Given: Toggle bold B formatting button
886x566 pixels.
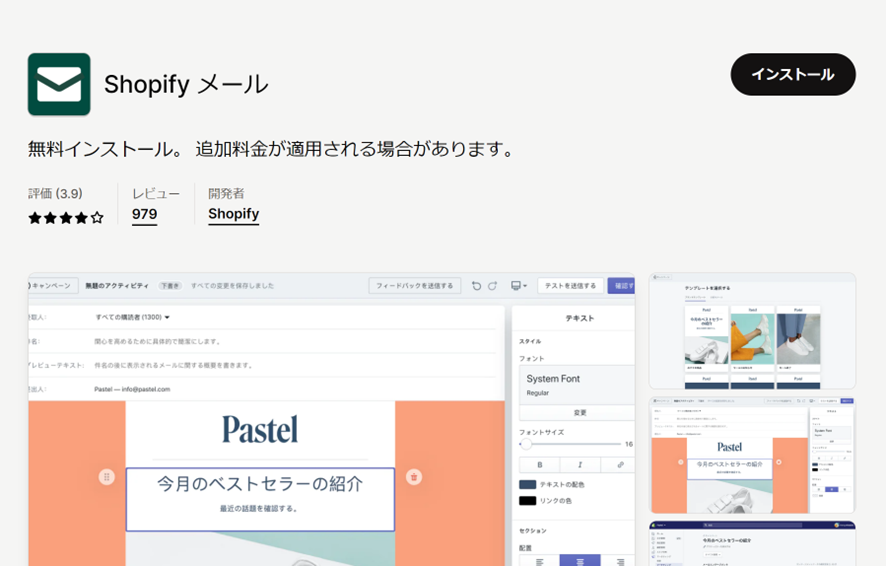Looking at the screenshot, I should point(540,465).
